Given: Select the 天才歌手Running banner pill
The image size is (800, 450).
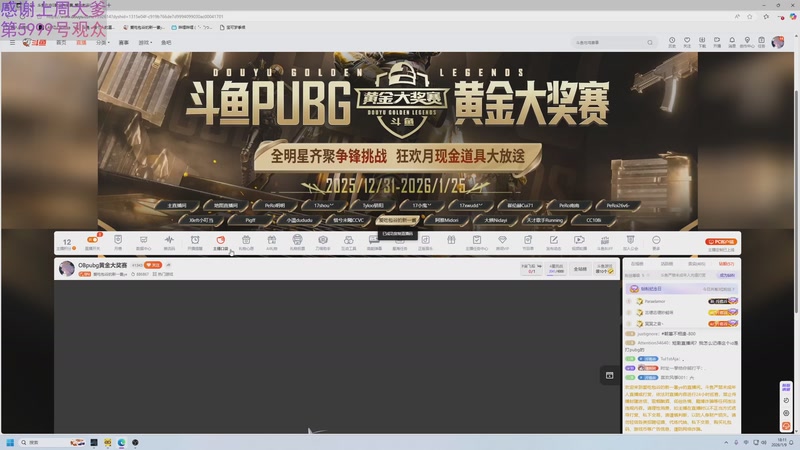Looking at the screenshot, I should point(544,220).
